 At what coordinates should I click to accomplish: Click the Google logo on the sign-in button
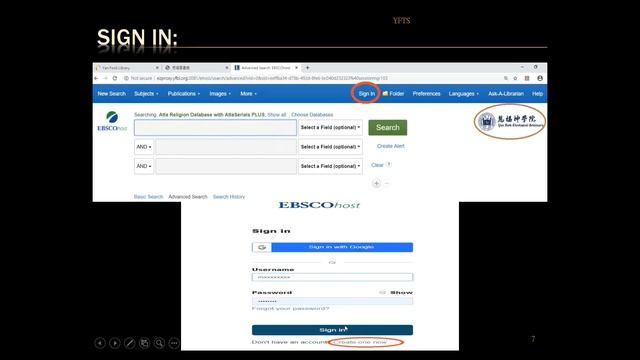tap(262, 247)
